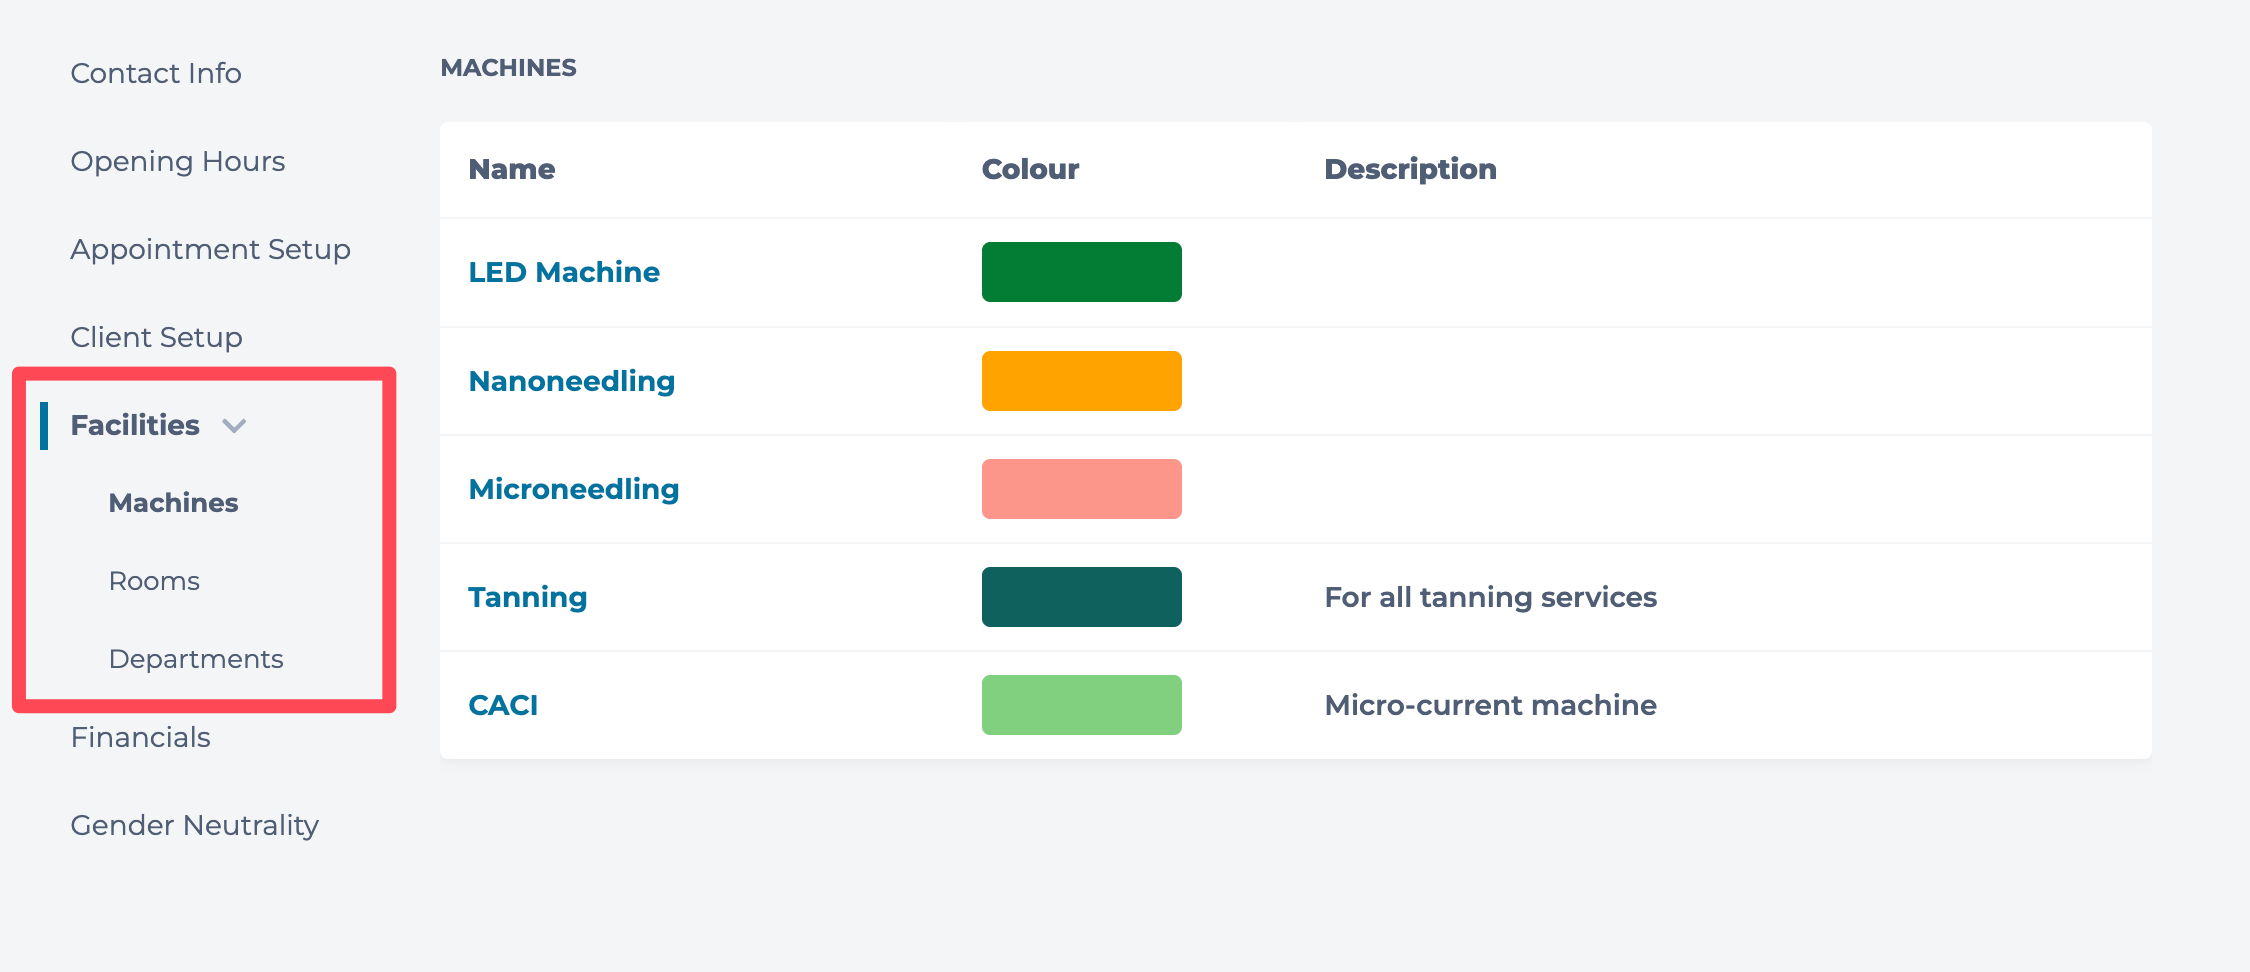
Task: Open the Rooms submenu item
Action: coord(154,581)
